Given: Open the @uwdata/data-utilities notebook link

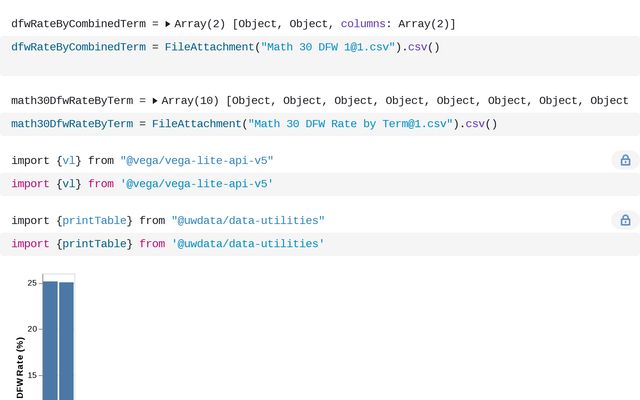Looking at the screenshot, I should pyautogui.click(x=248, y=220).
